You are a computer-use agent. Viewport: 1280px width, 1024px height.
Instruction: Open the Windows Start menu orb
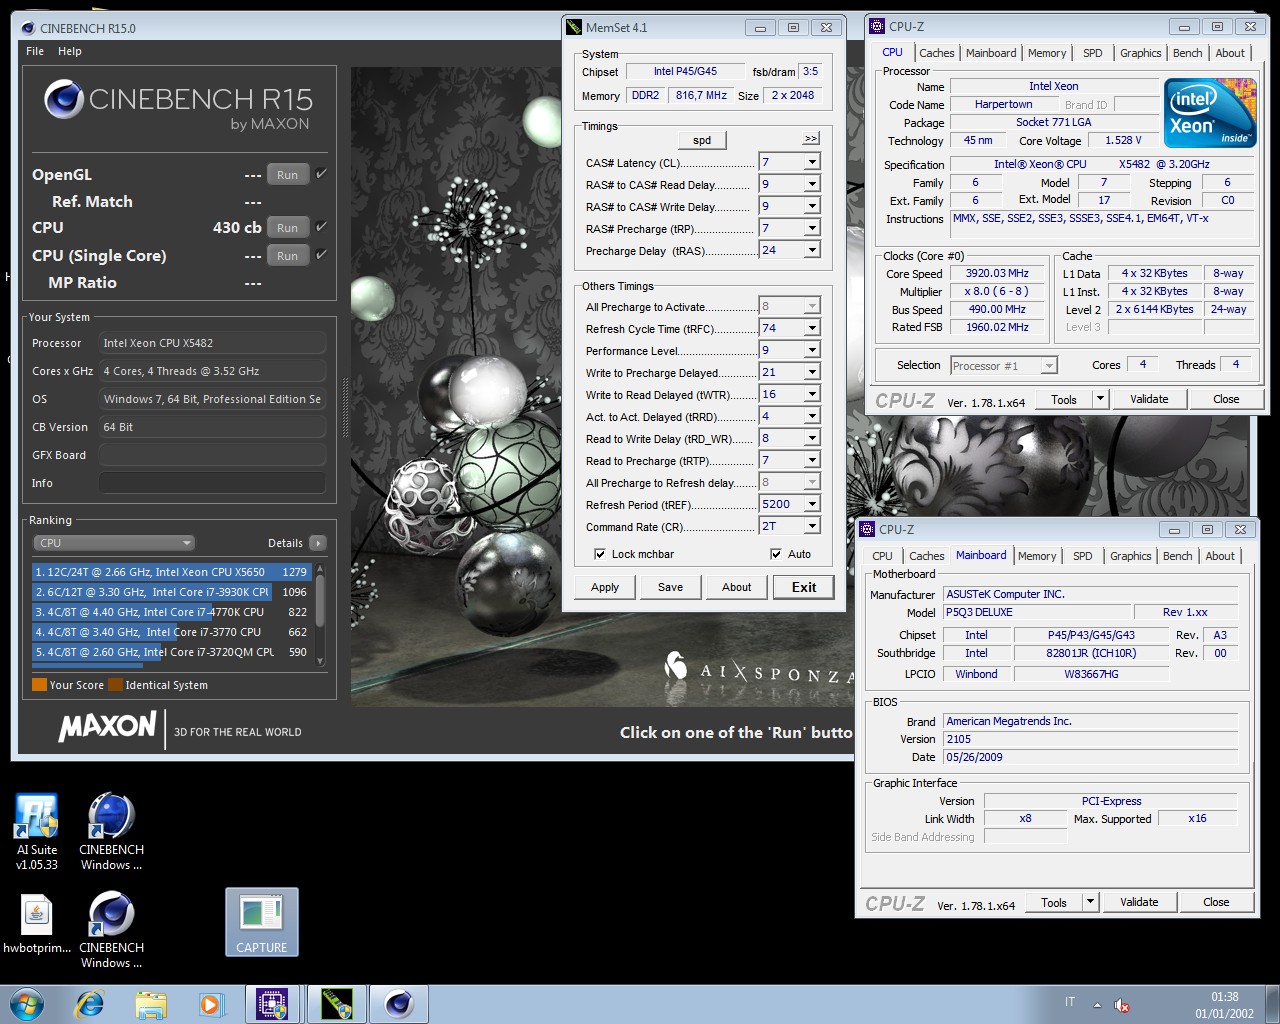pyautogui.click(x=27, y=1004)
